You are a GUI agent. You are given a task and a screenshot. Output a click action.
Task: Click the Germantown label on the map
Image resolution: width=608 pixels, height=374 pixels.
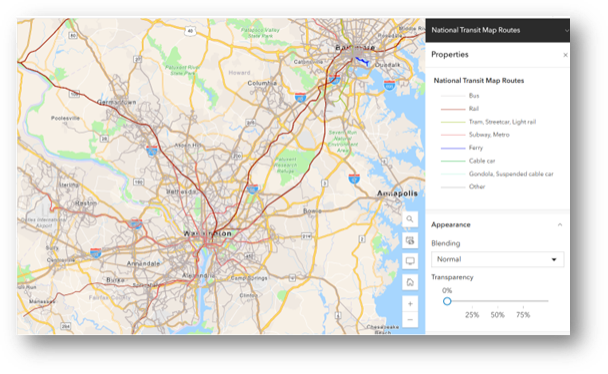coord(117,102)
